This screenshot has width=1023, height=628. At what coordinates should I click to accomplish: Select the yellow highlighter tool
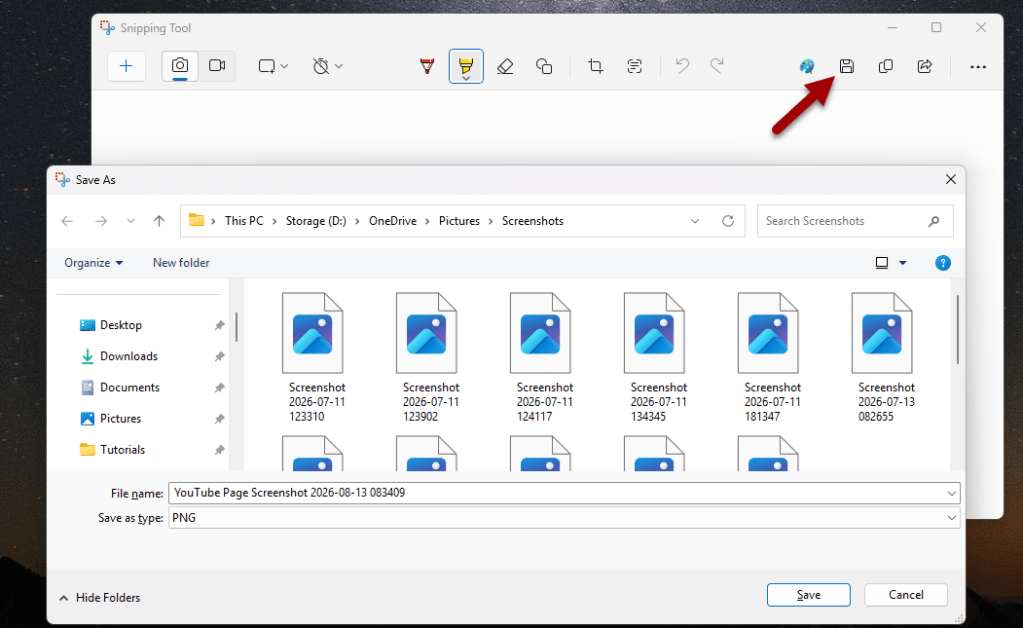466,66
